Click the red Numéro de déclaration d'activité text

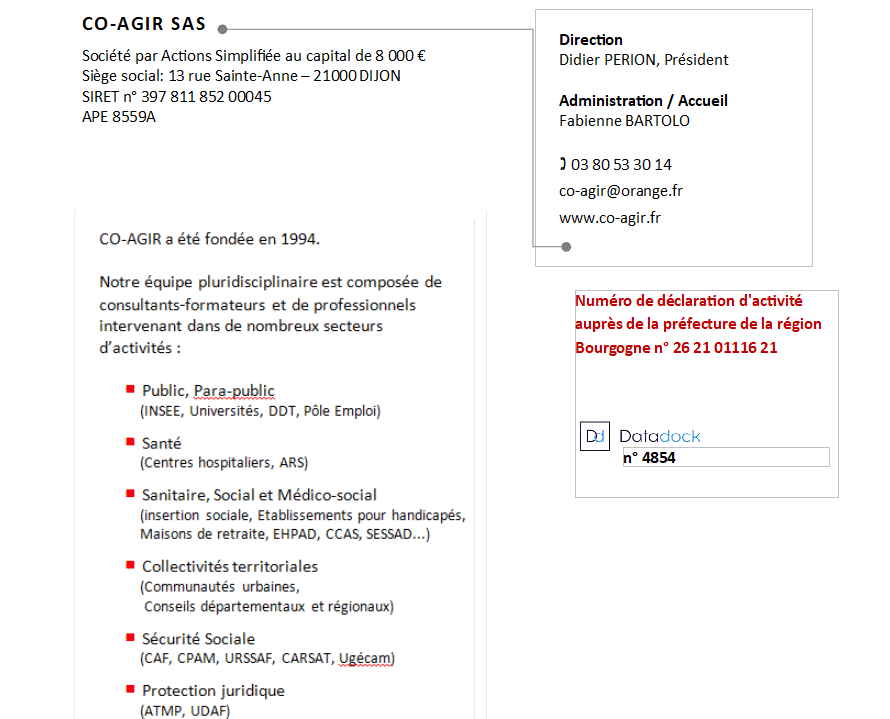pos(688,301)
